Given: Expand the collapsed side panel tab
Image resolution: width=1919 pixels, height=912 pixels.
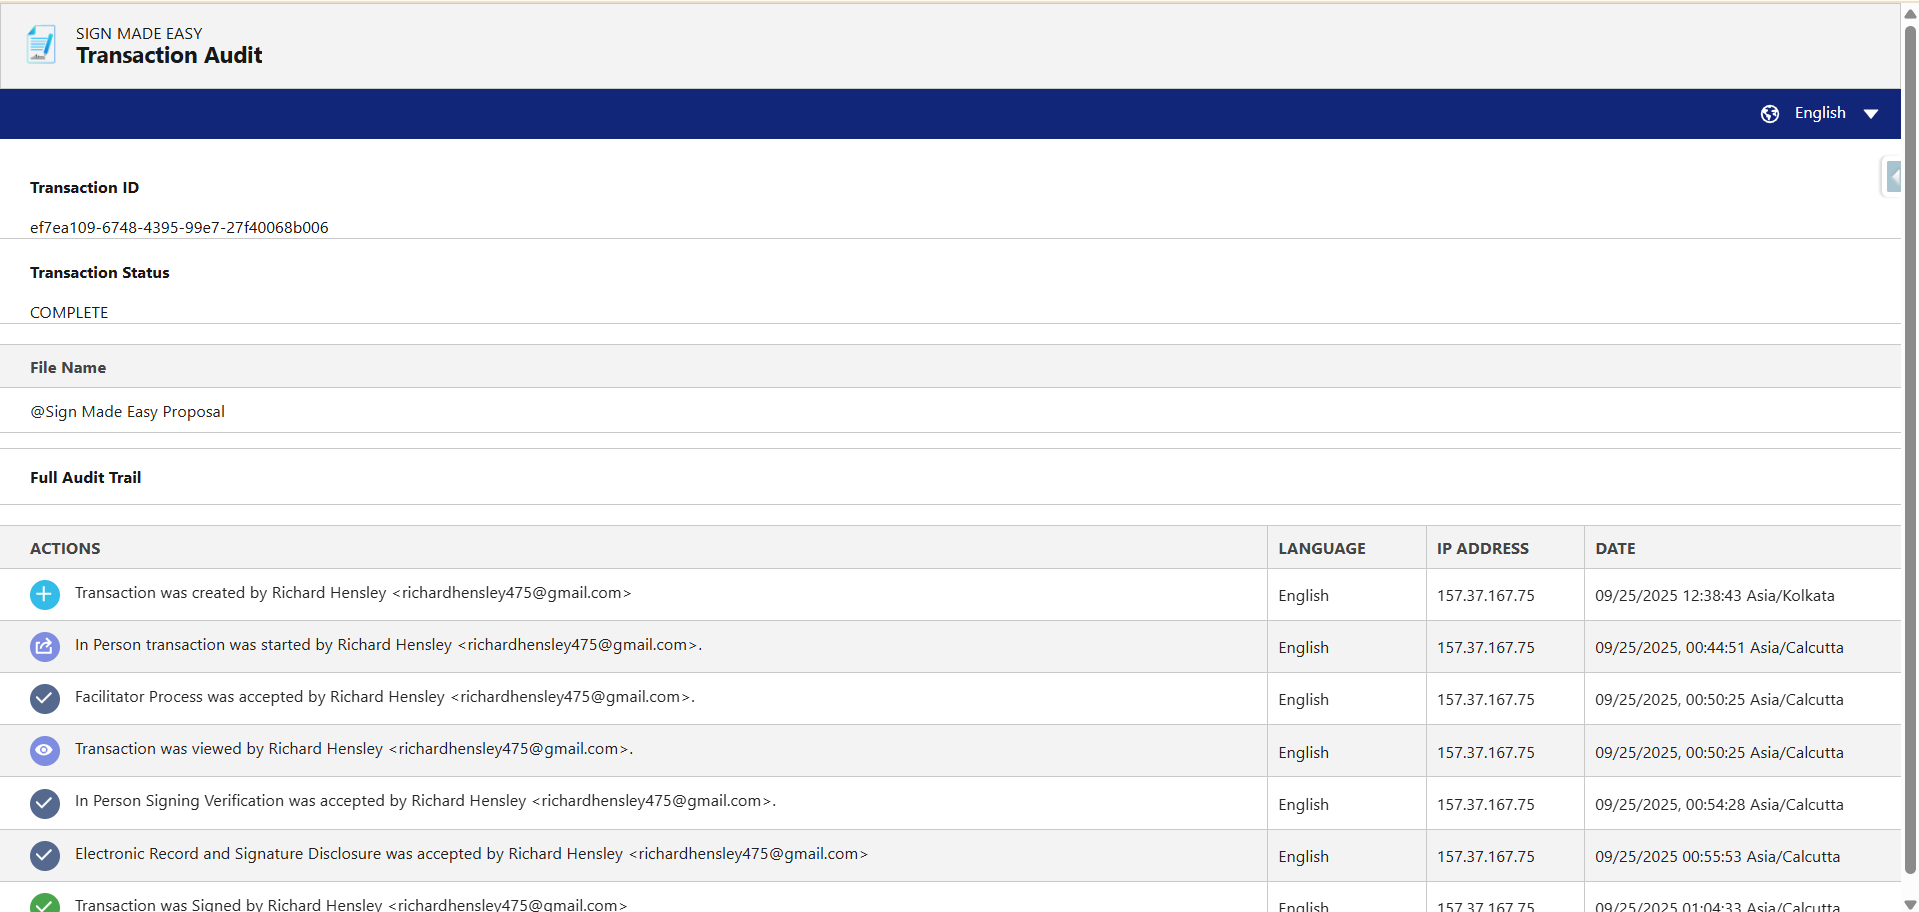Looking at the screenshot, I should point(1892,177).
